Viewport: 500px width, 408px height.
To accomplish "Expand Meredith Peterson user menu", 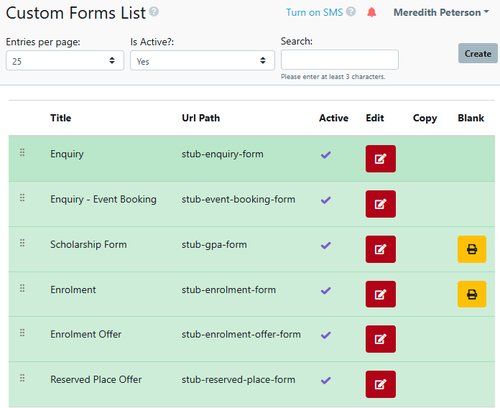I will point(441,13).
